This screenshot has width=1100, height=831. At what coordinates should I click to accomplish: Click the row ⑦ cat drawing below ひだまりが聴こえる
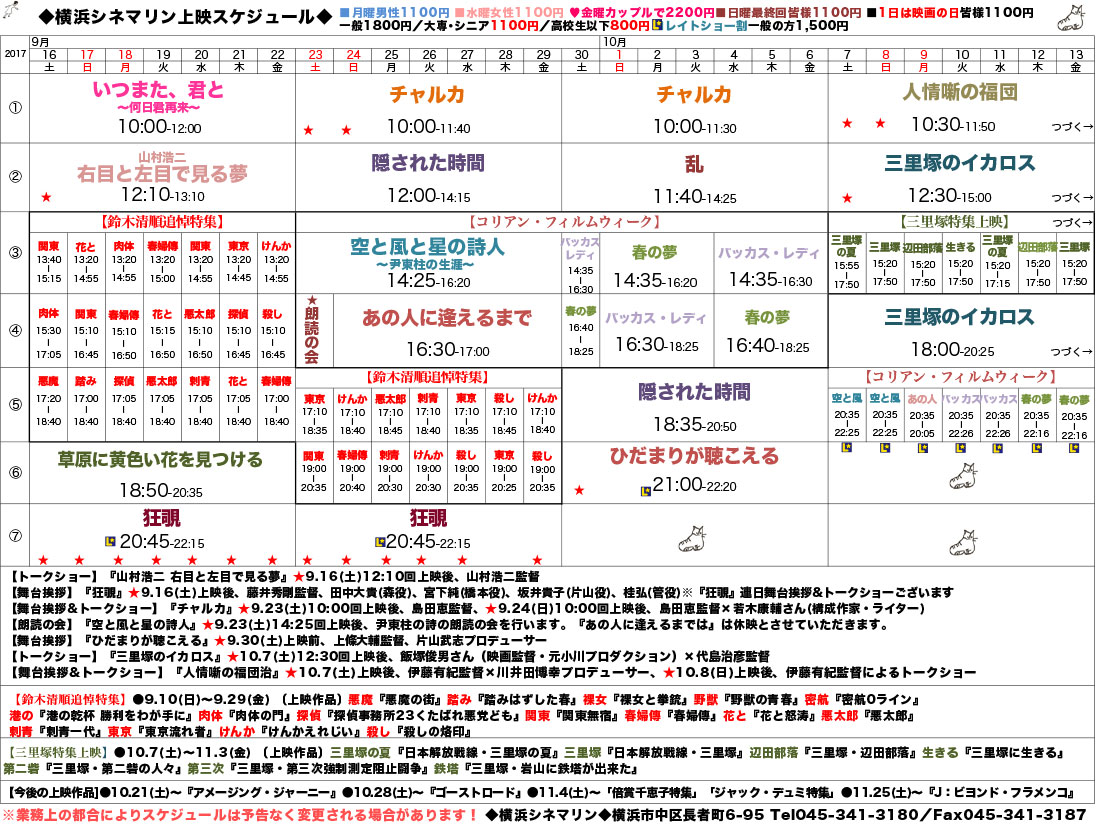(692, 539)
